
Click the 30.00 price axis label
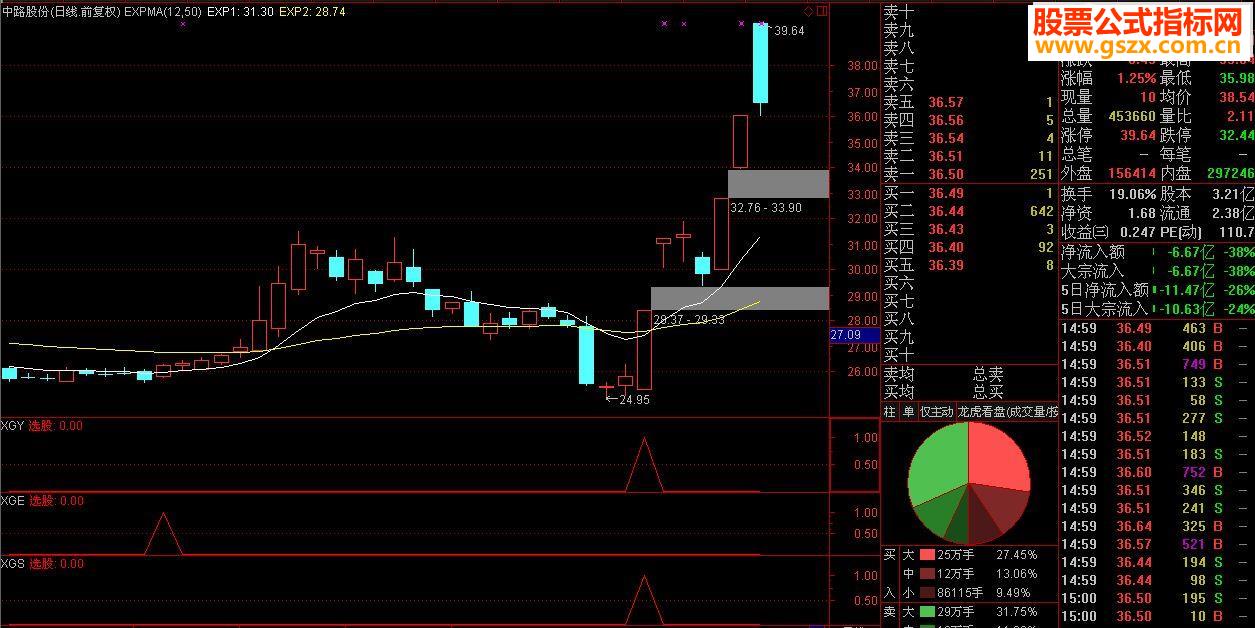pos(862,270)
